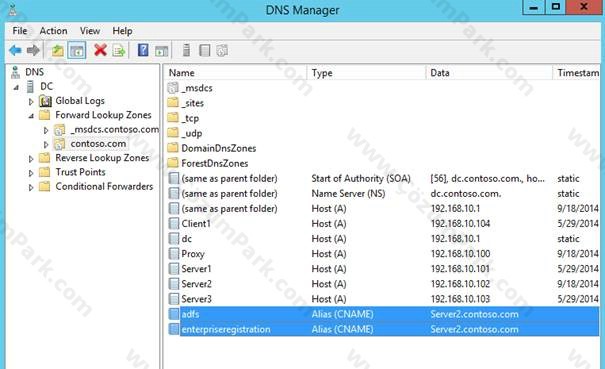Select the Server2 host record
This screenshot has height=369, width=605.
(384, 284)
